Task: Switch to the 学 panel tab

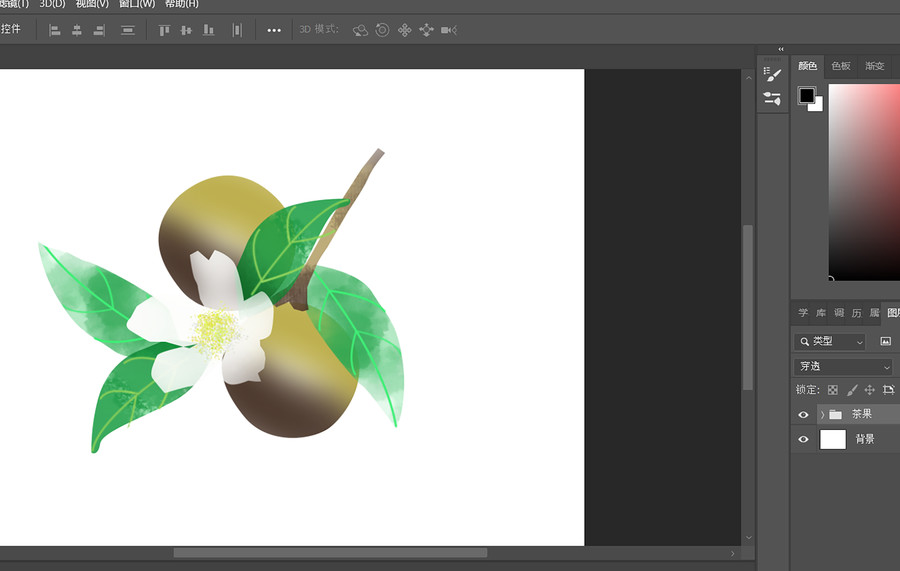Action: [803, 313]
